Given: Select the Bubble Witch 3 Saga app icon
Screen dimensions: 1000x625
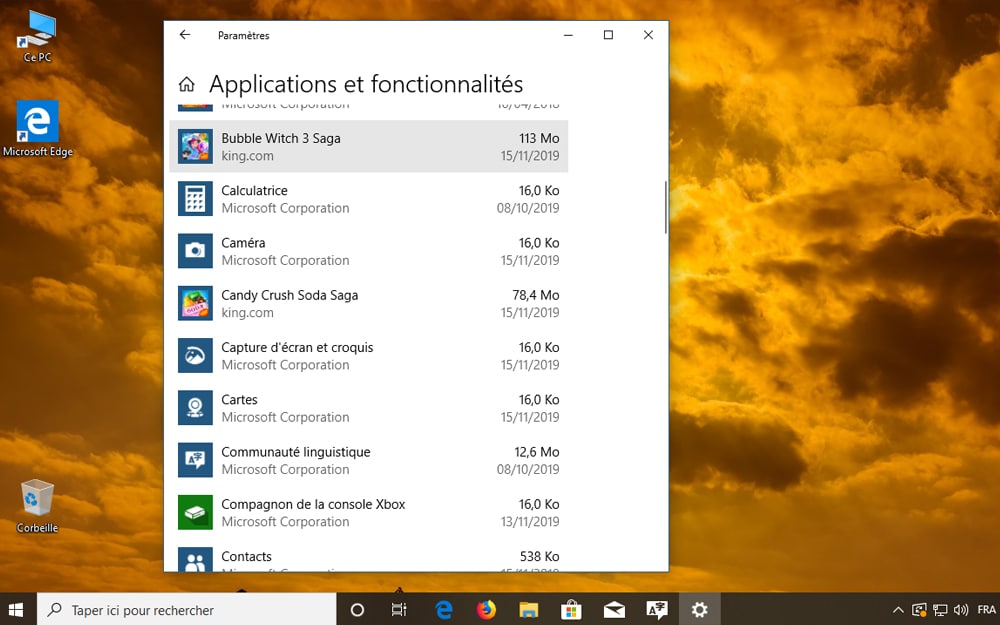Looking at the screenshot, I should [x=195, y=146].
